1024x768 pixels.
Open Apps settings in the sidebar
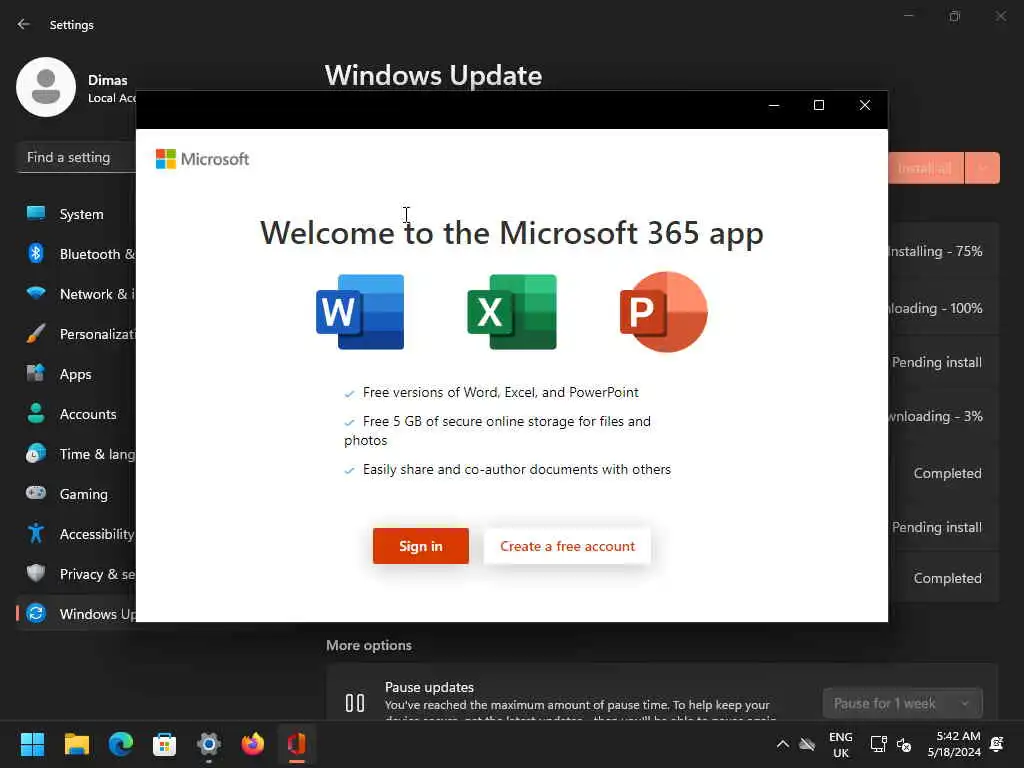point(76,374)
